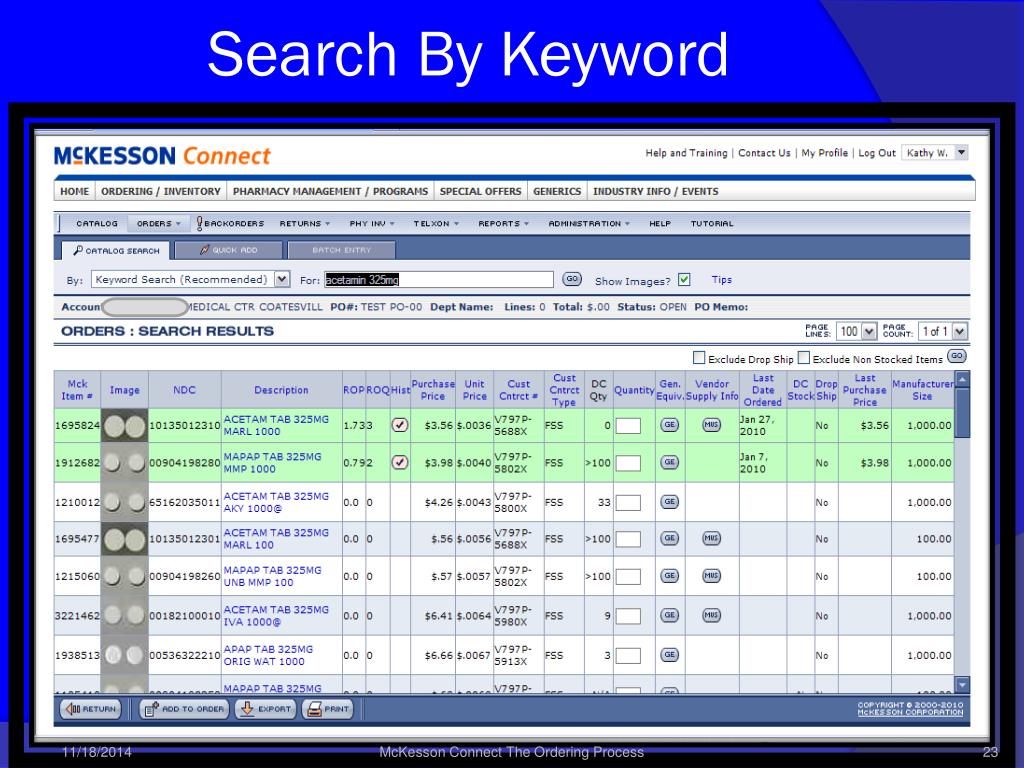Switch to Batch Entry tab
Viewport: 1024px width, 768px height.
[342, 250]
